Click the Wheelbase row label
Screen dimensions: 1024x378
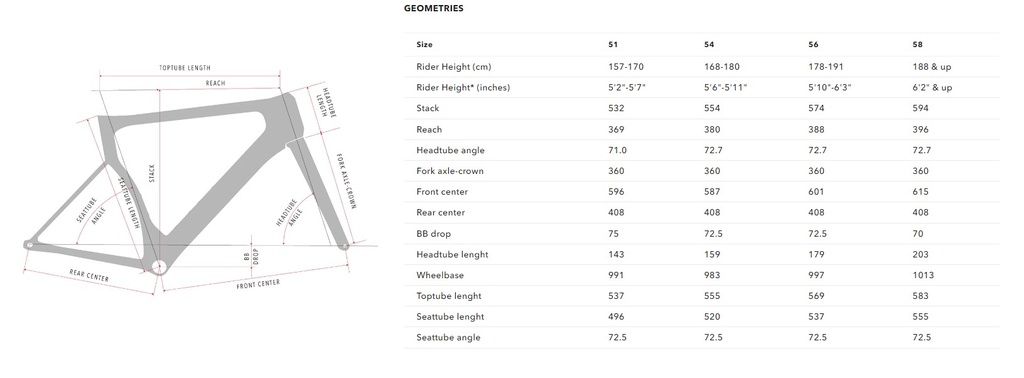point(440,275)
